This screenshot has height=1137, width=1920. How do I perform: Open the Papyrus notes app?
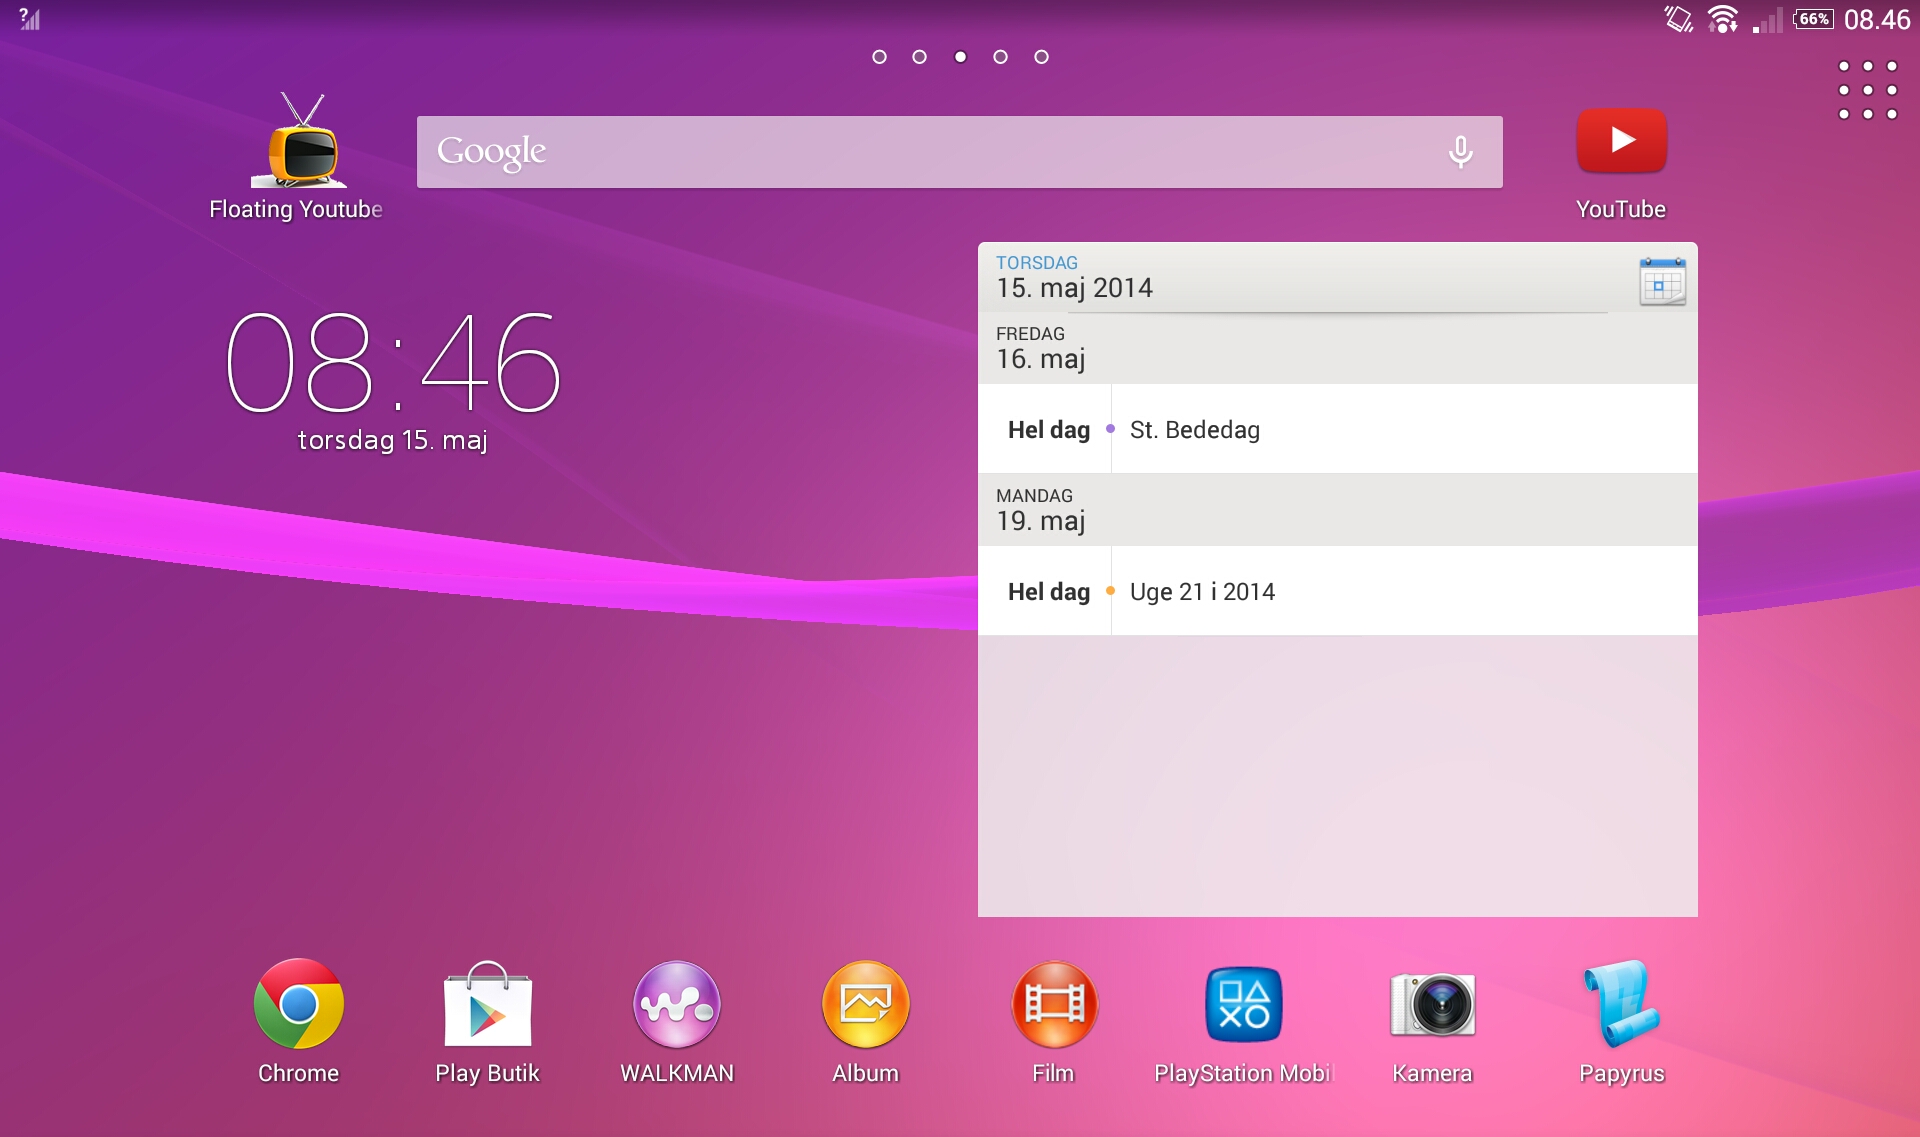(1621, 1006)
